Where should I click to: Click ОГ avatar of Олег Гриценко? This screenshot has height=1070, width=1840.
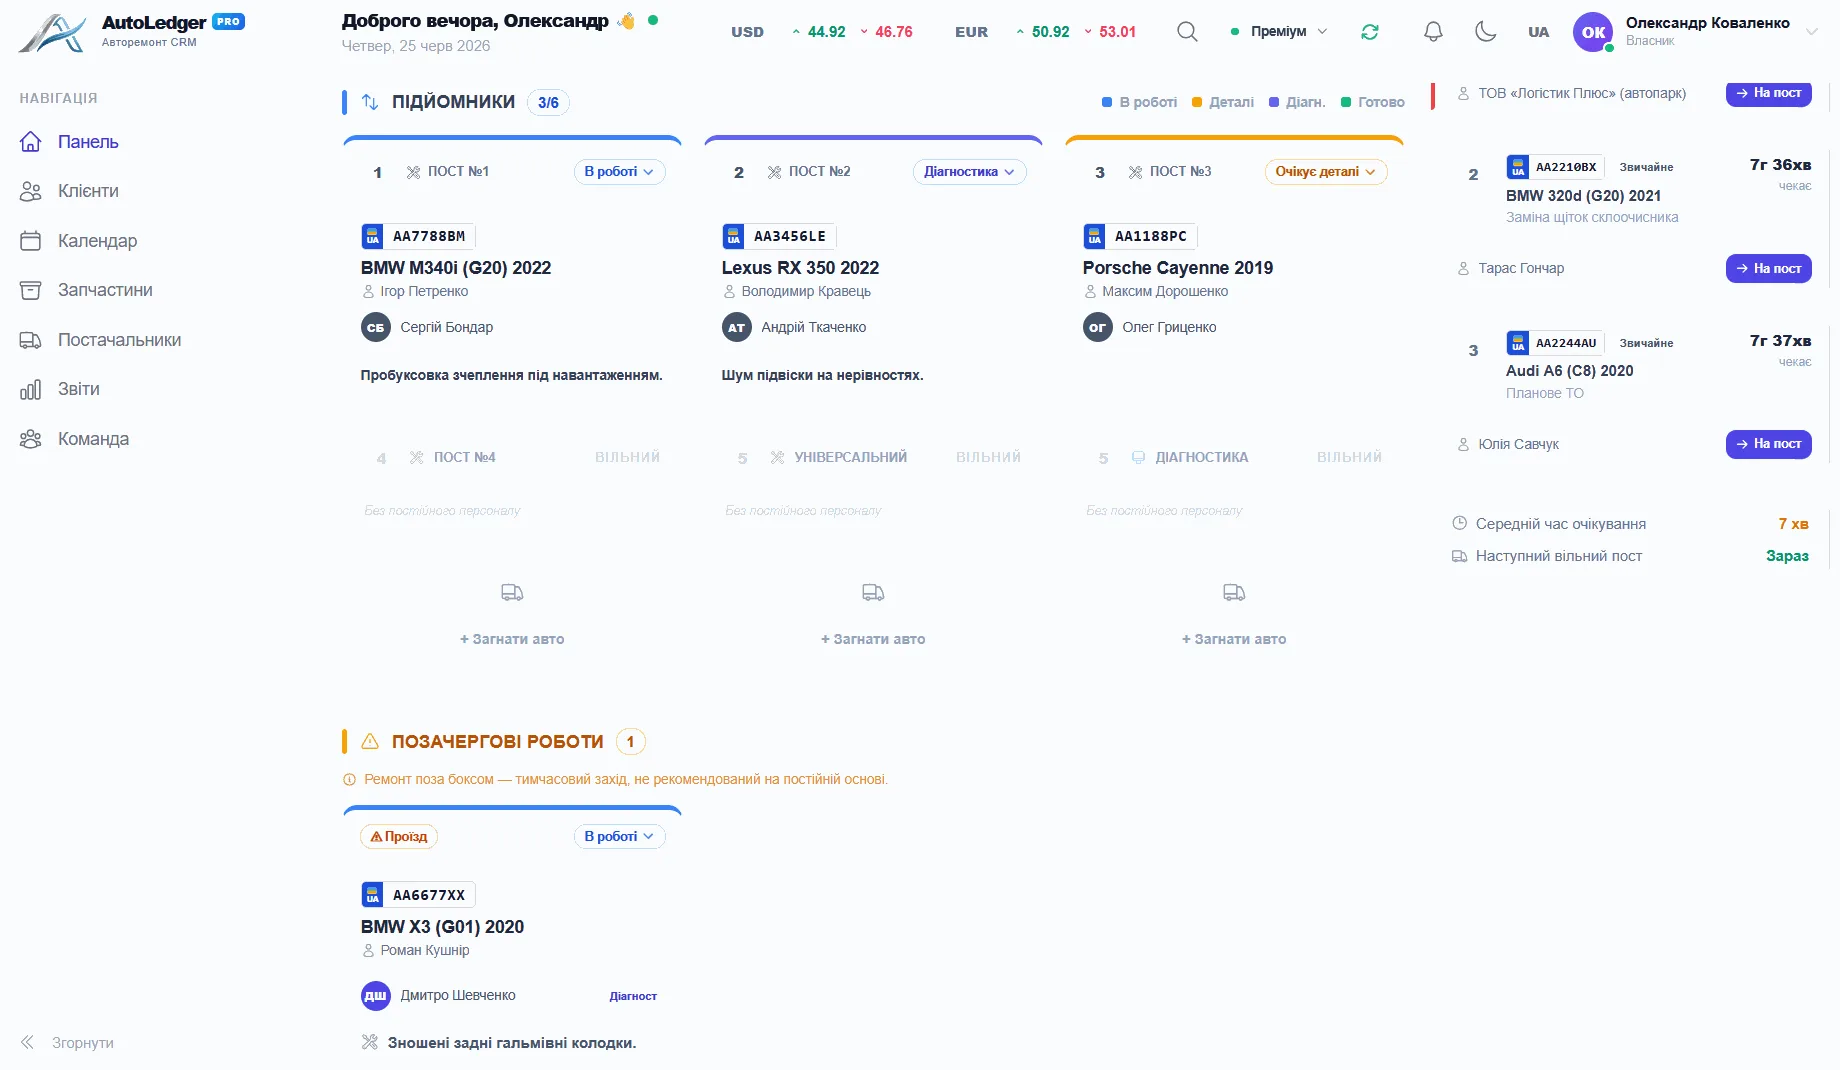1098,327
